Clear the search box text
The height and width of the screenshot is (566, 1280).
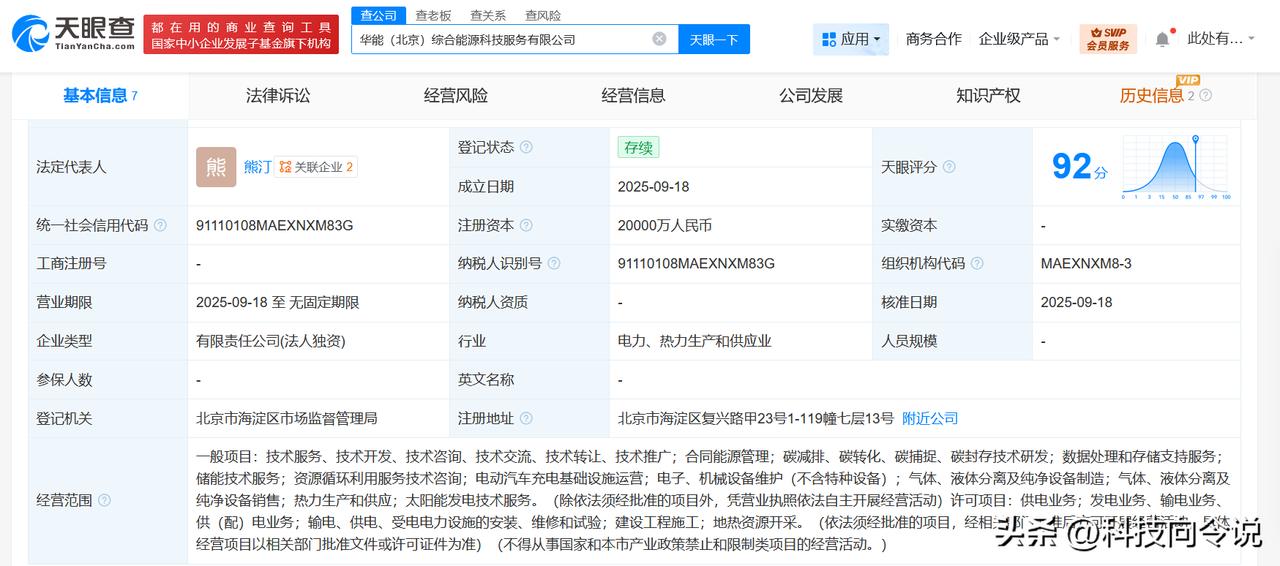[x=659, y=39]
